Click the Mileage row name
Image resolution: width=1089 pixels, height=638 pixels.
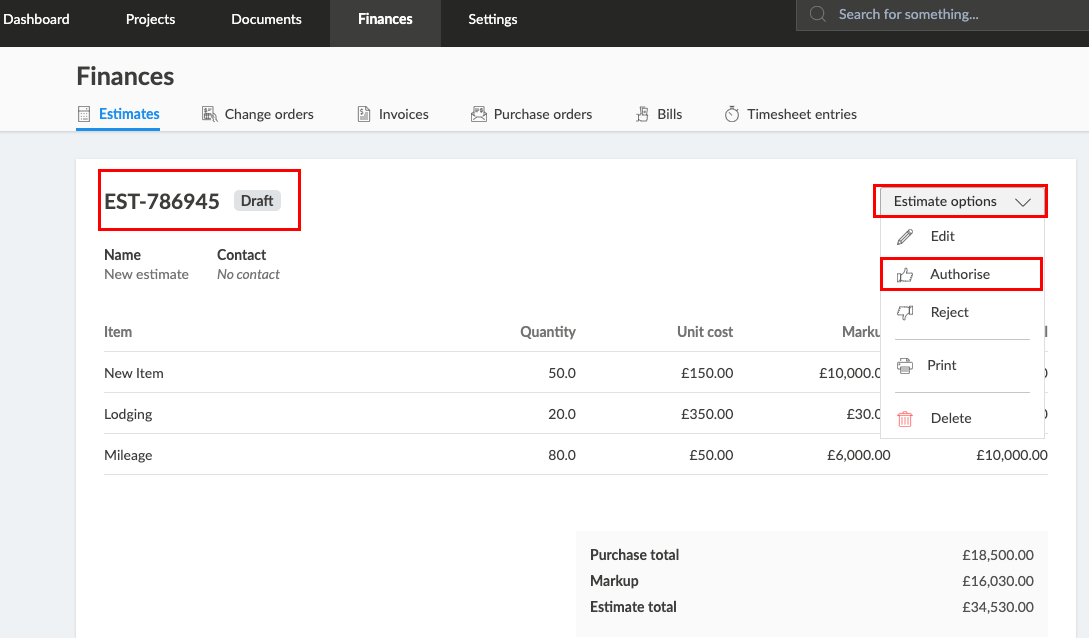(128, 455)
